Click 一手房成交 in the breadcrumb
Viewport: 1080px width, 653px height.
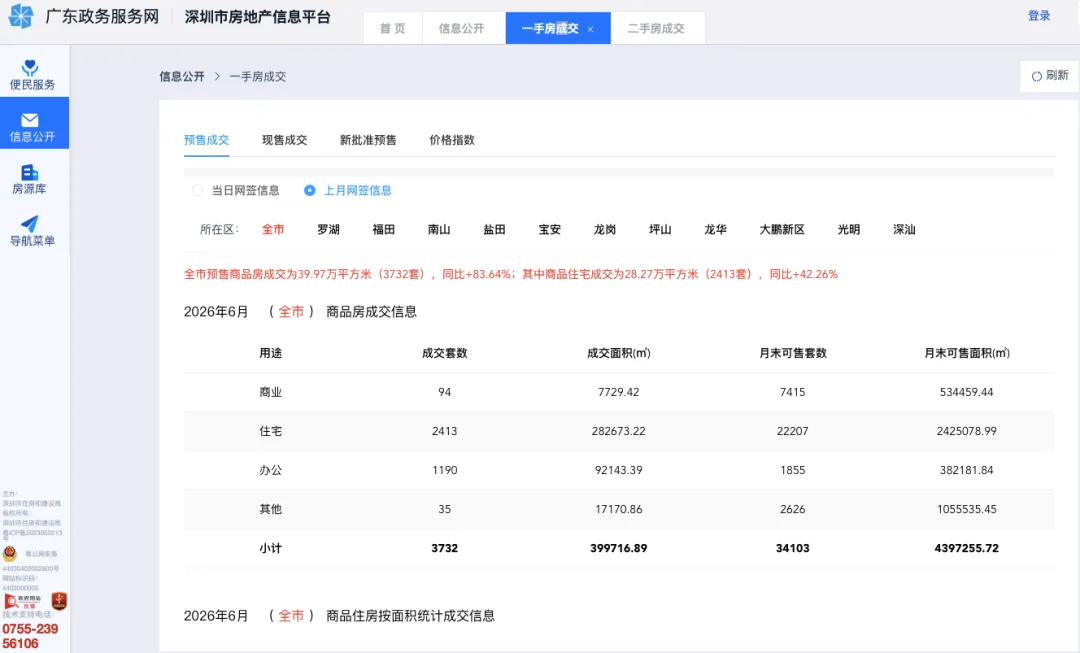pyautogui.click(x=258, y=76)
